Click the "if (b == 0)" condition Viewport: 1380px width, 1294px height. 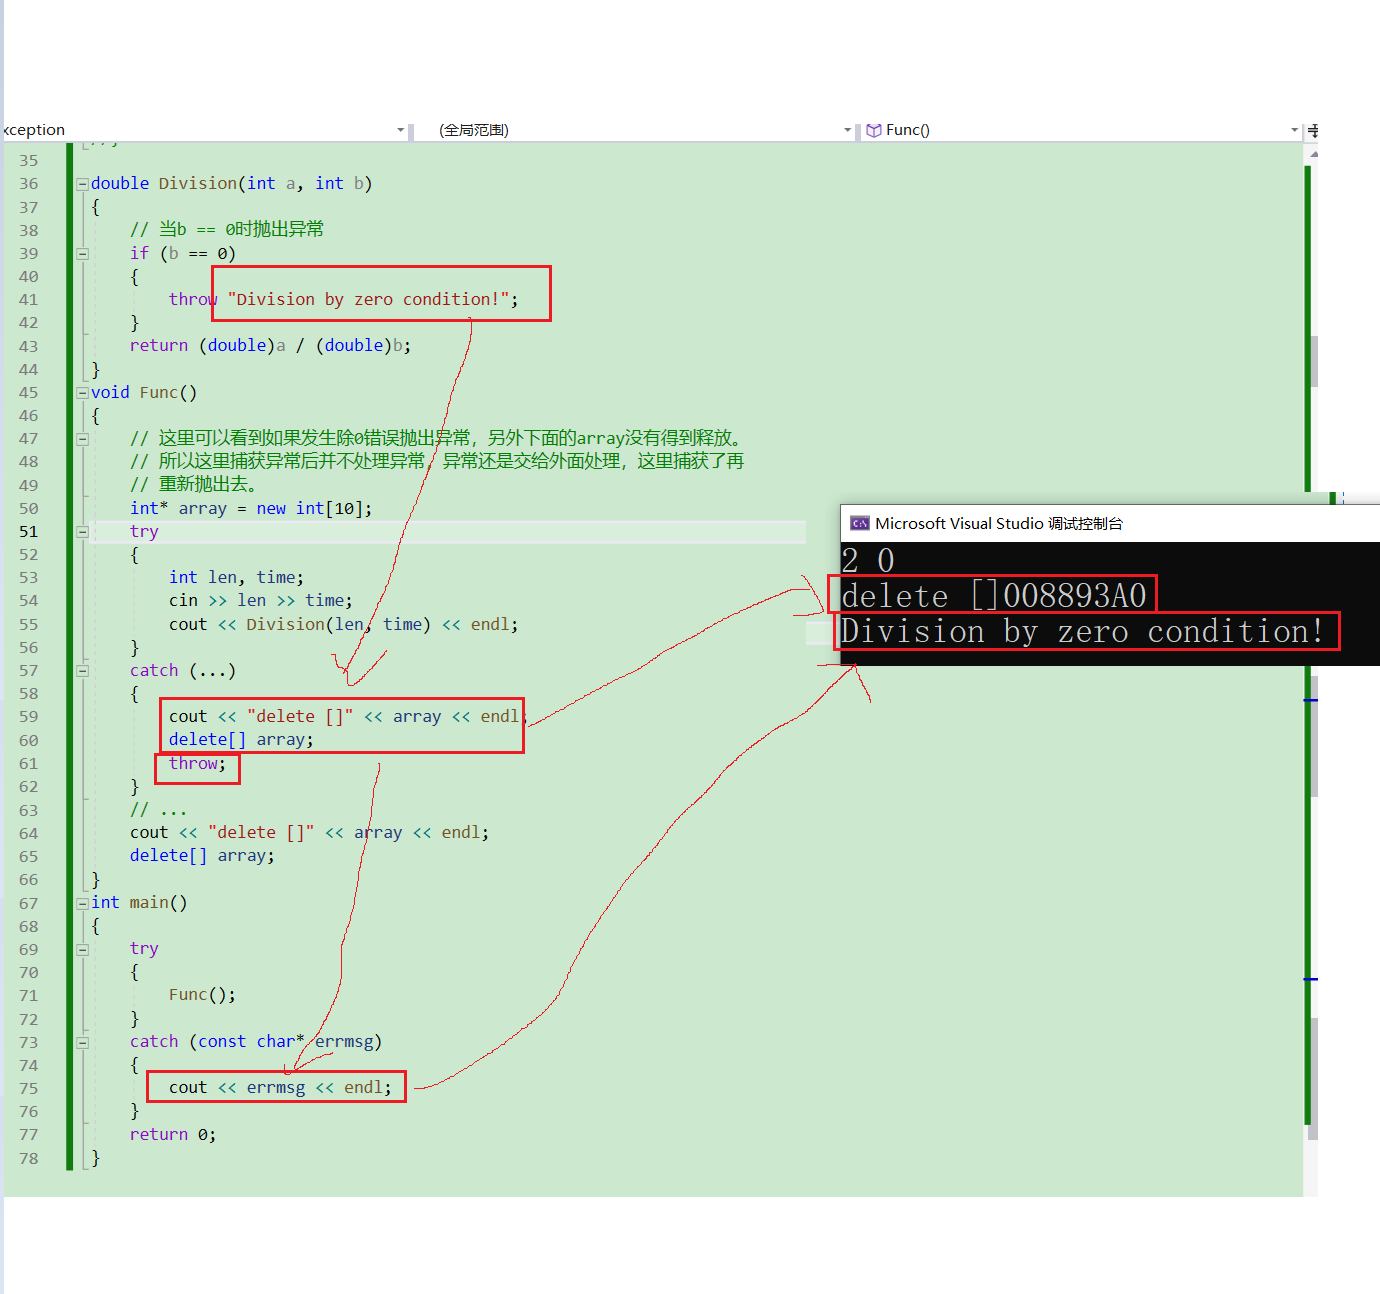183,254
